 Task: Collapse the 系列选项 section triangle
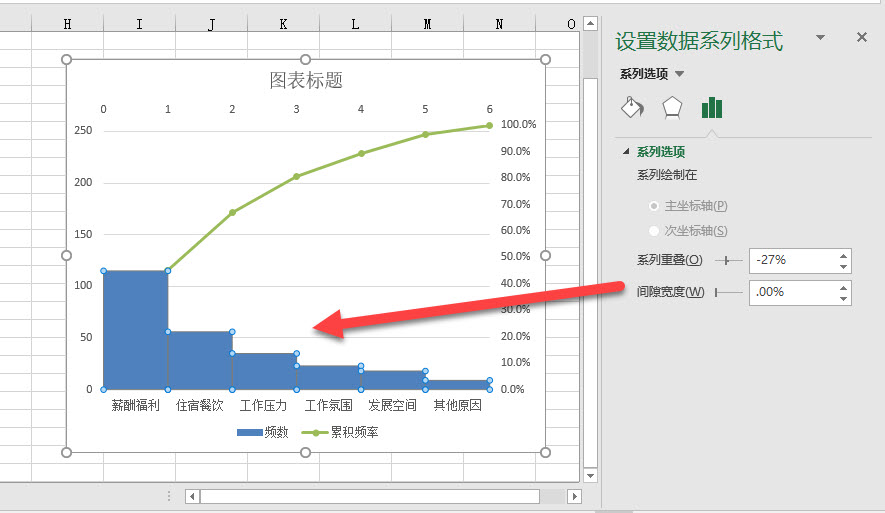[625, 151]
